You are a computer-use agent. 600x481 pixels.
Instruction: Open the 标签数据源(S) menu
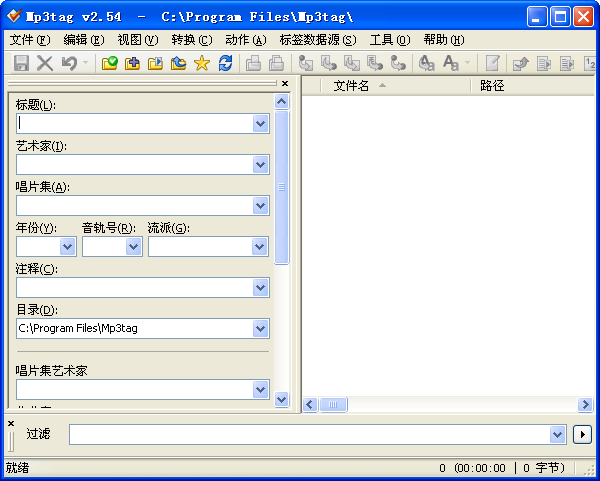point(318,40)
